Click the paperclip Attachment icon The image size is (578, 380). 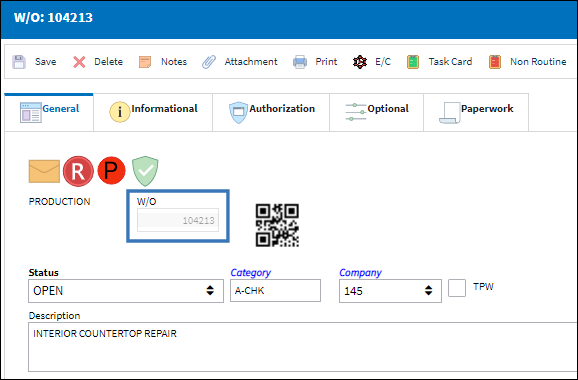click(x=209, y=62)
